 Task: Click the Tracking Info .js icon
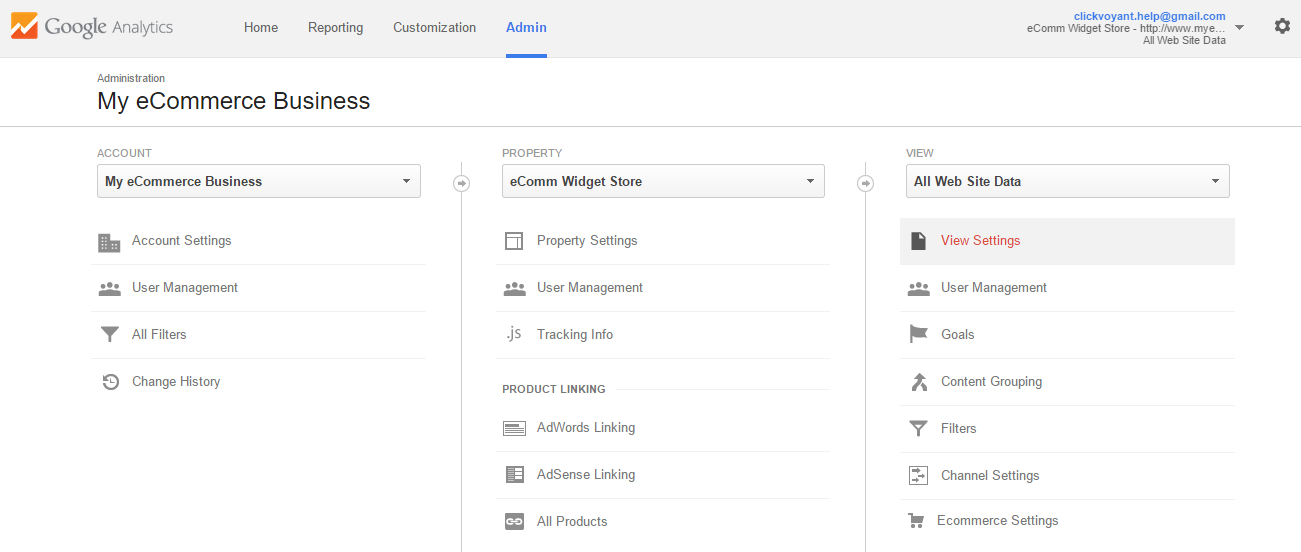(x=514, y=334)
